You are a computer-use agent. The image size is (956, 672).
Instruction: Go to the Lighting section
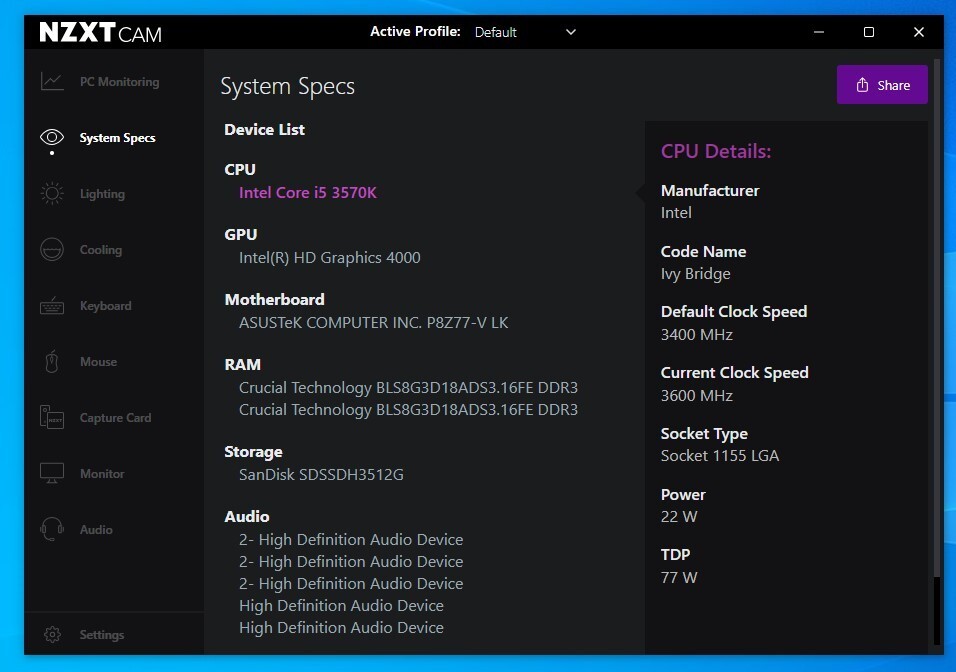pyautogui.click(x=102, y=194)
